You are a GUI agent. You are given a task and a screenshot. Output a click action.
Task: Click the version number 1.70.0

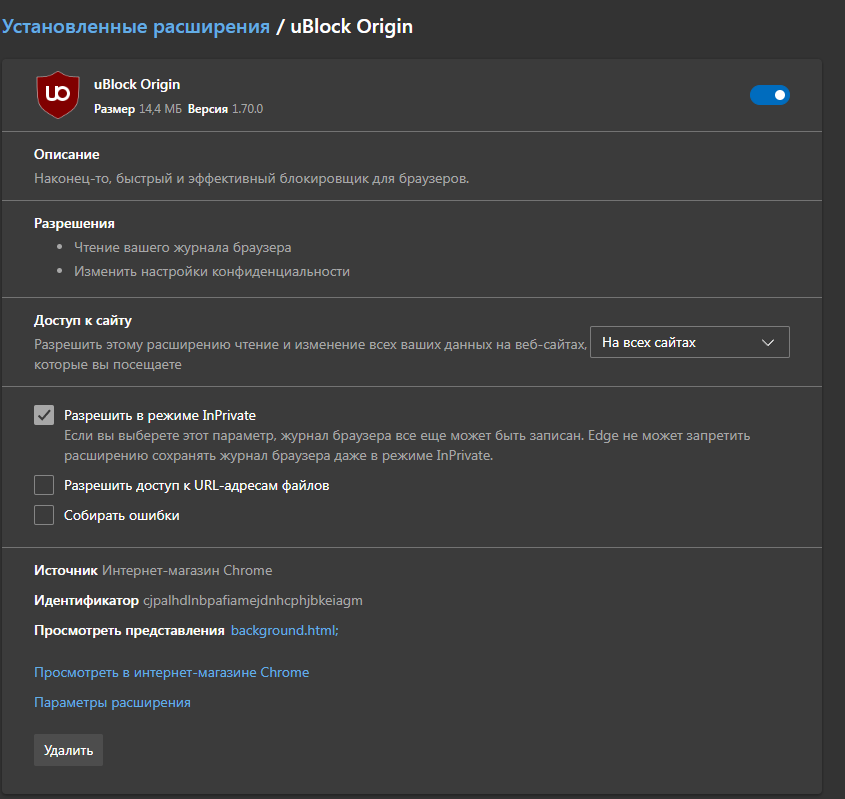(x=247, y=109)
